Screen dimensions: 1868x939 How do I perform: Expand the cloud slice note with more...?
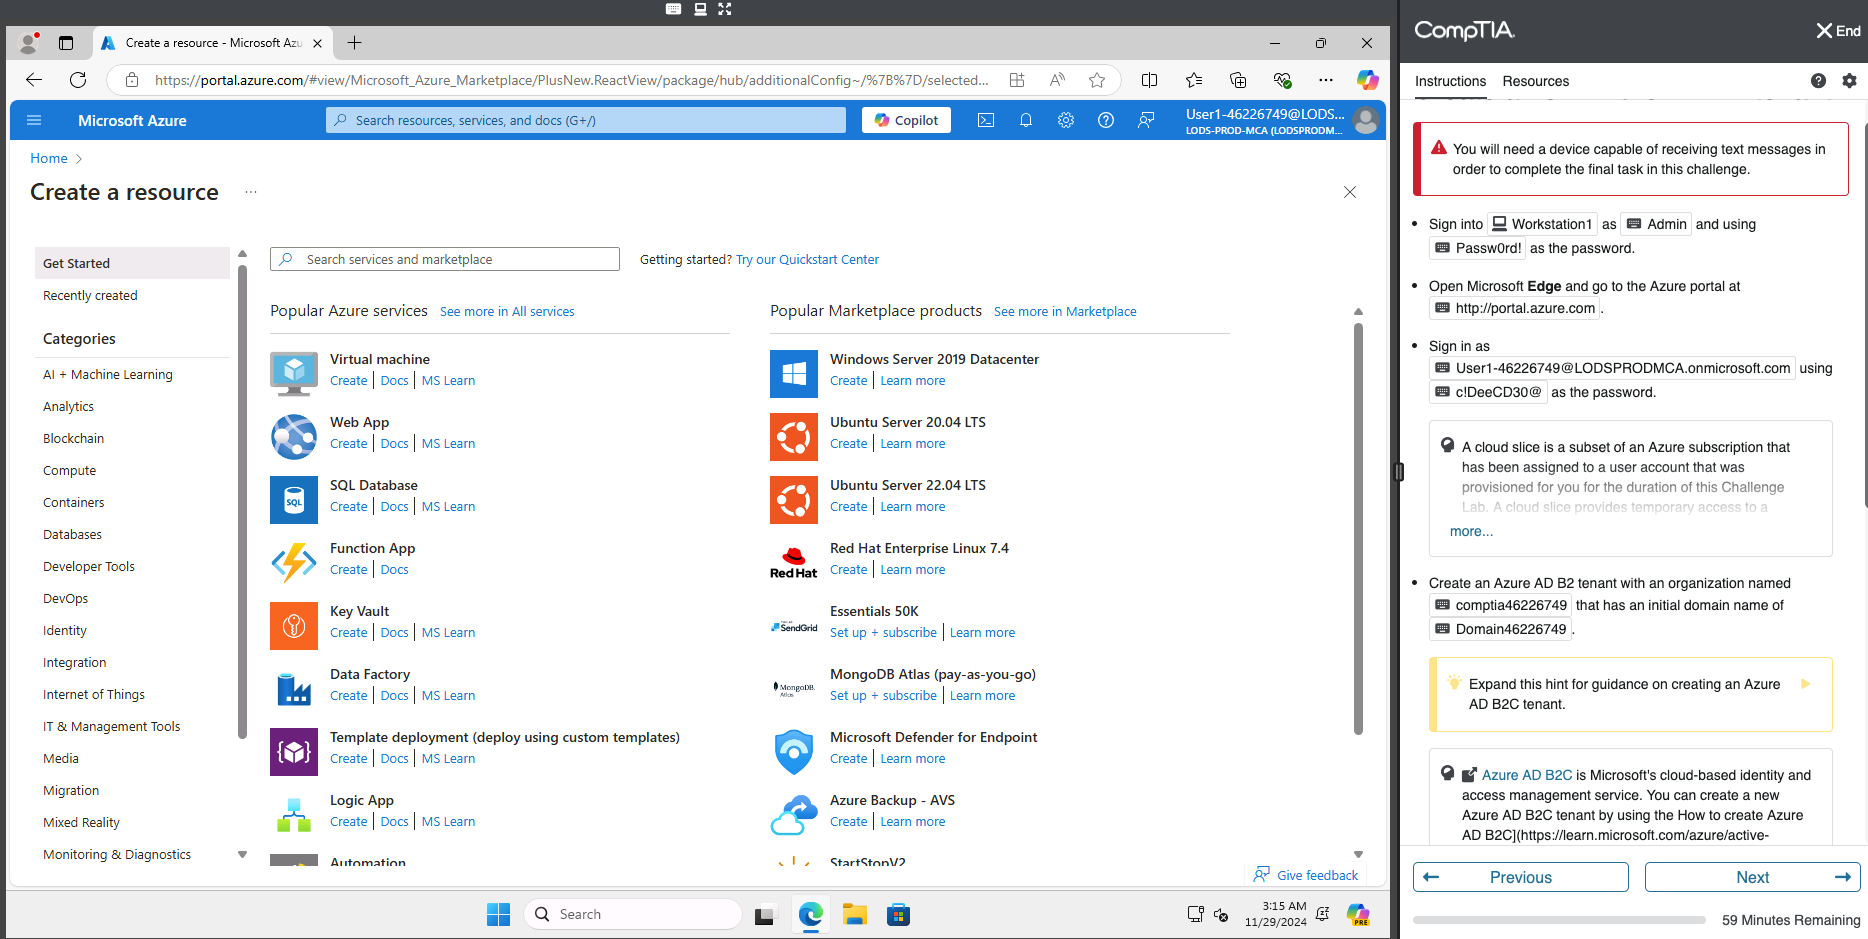(1471, 531)
